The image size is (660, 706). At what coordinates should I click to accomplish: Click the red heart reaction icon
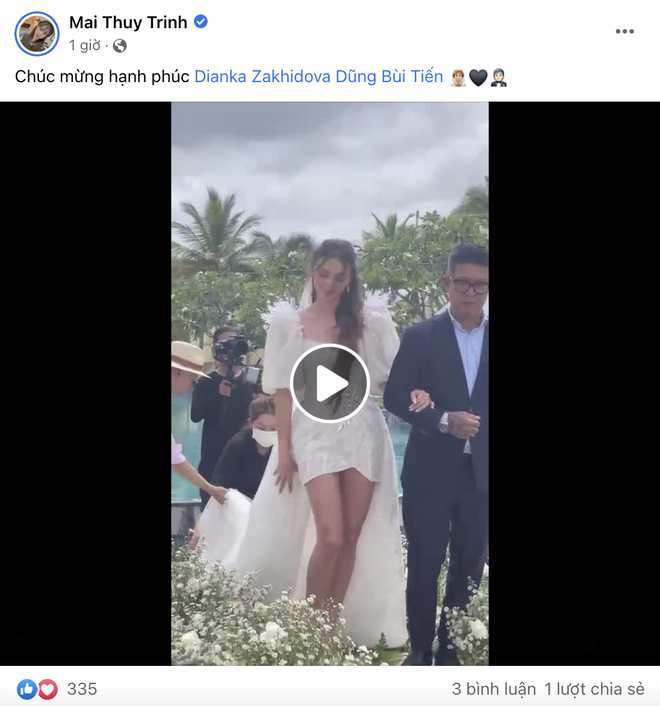coord(47,689)
